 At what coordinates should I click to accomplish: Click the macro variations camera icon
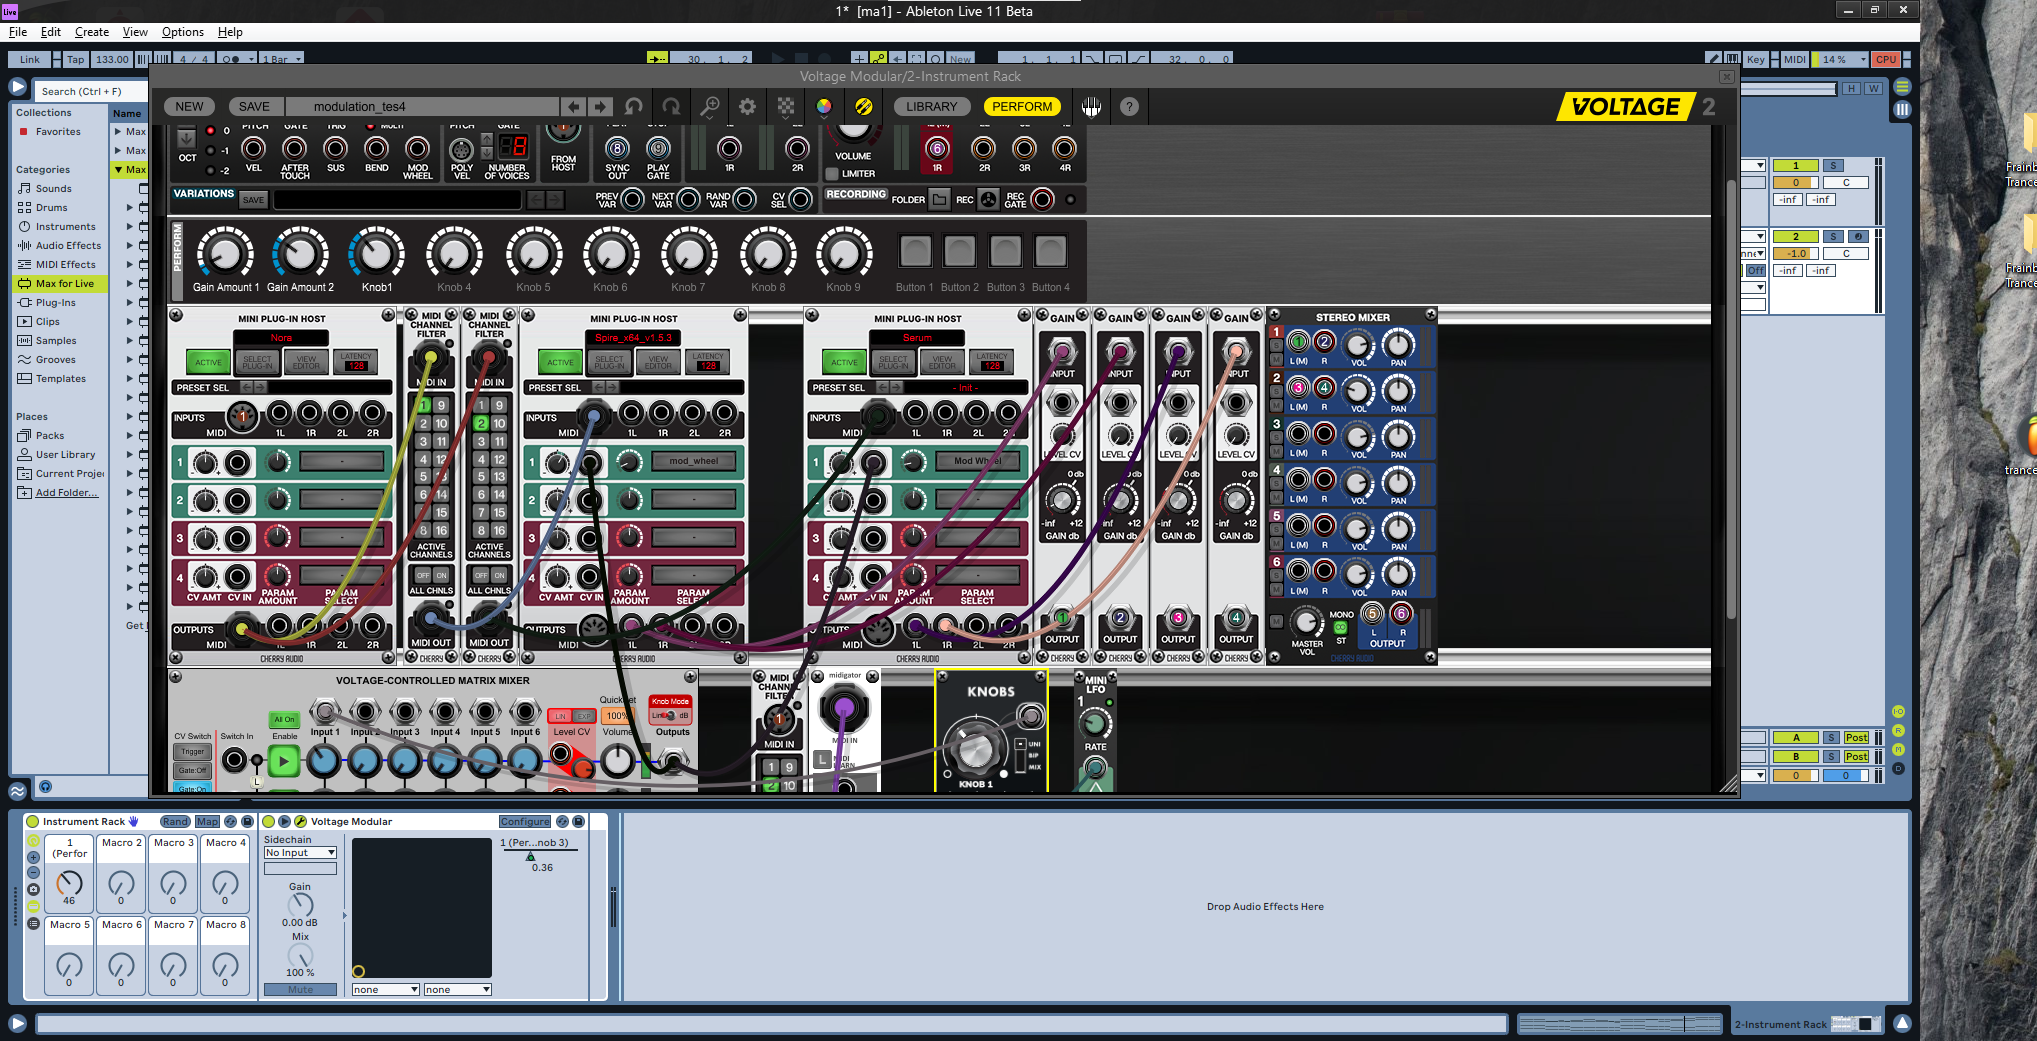[x=33, y=889]
